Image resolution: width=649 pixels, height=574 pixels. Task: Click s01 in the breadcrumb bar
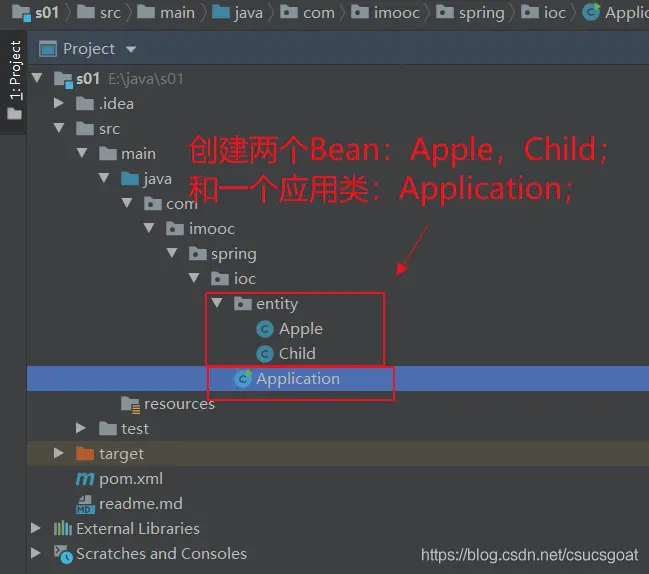pyautogui.click(x=47, y=12)
